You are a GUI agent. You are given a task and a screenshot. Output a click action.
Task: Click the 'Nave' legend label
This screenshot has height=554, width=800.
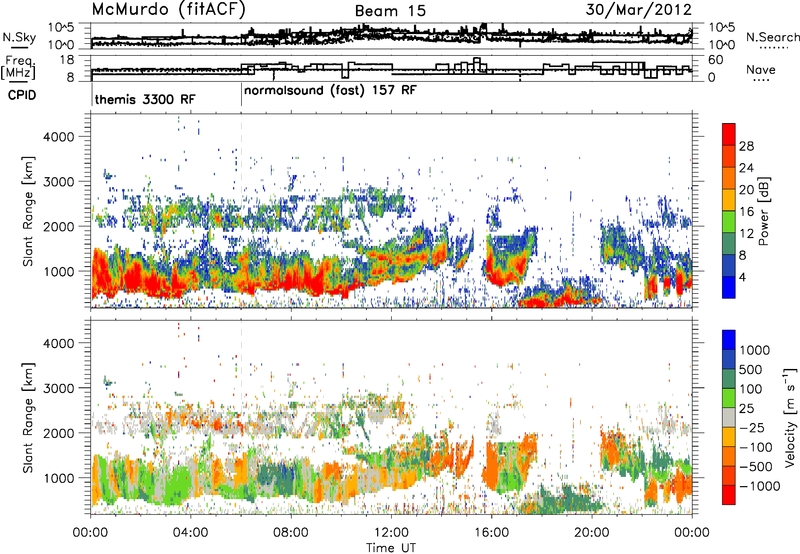pyautogui.click(x=761, y=69)
